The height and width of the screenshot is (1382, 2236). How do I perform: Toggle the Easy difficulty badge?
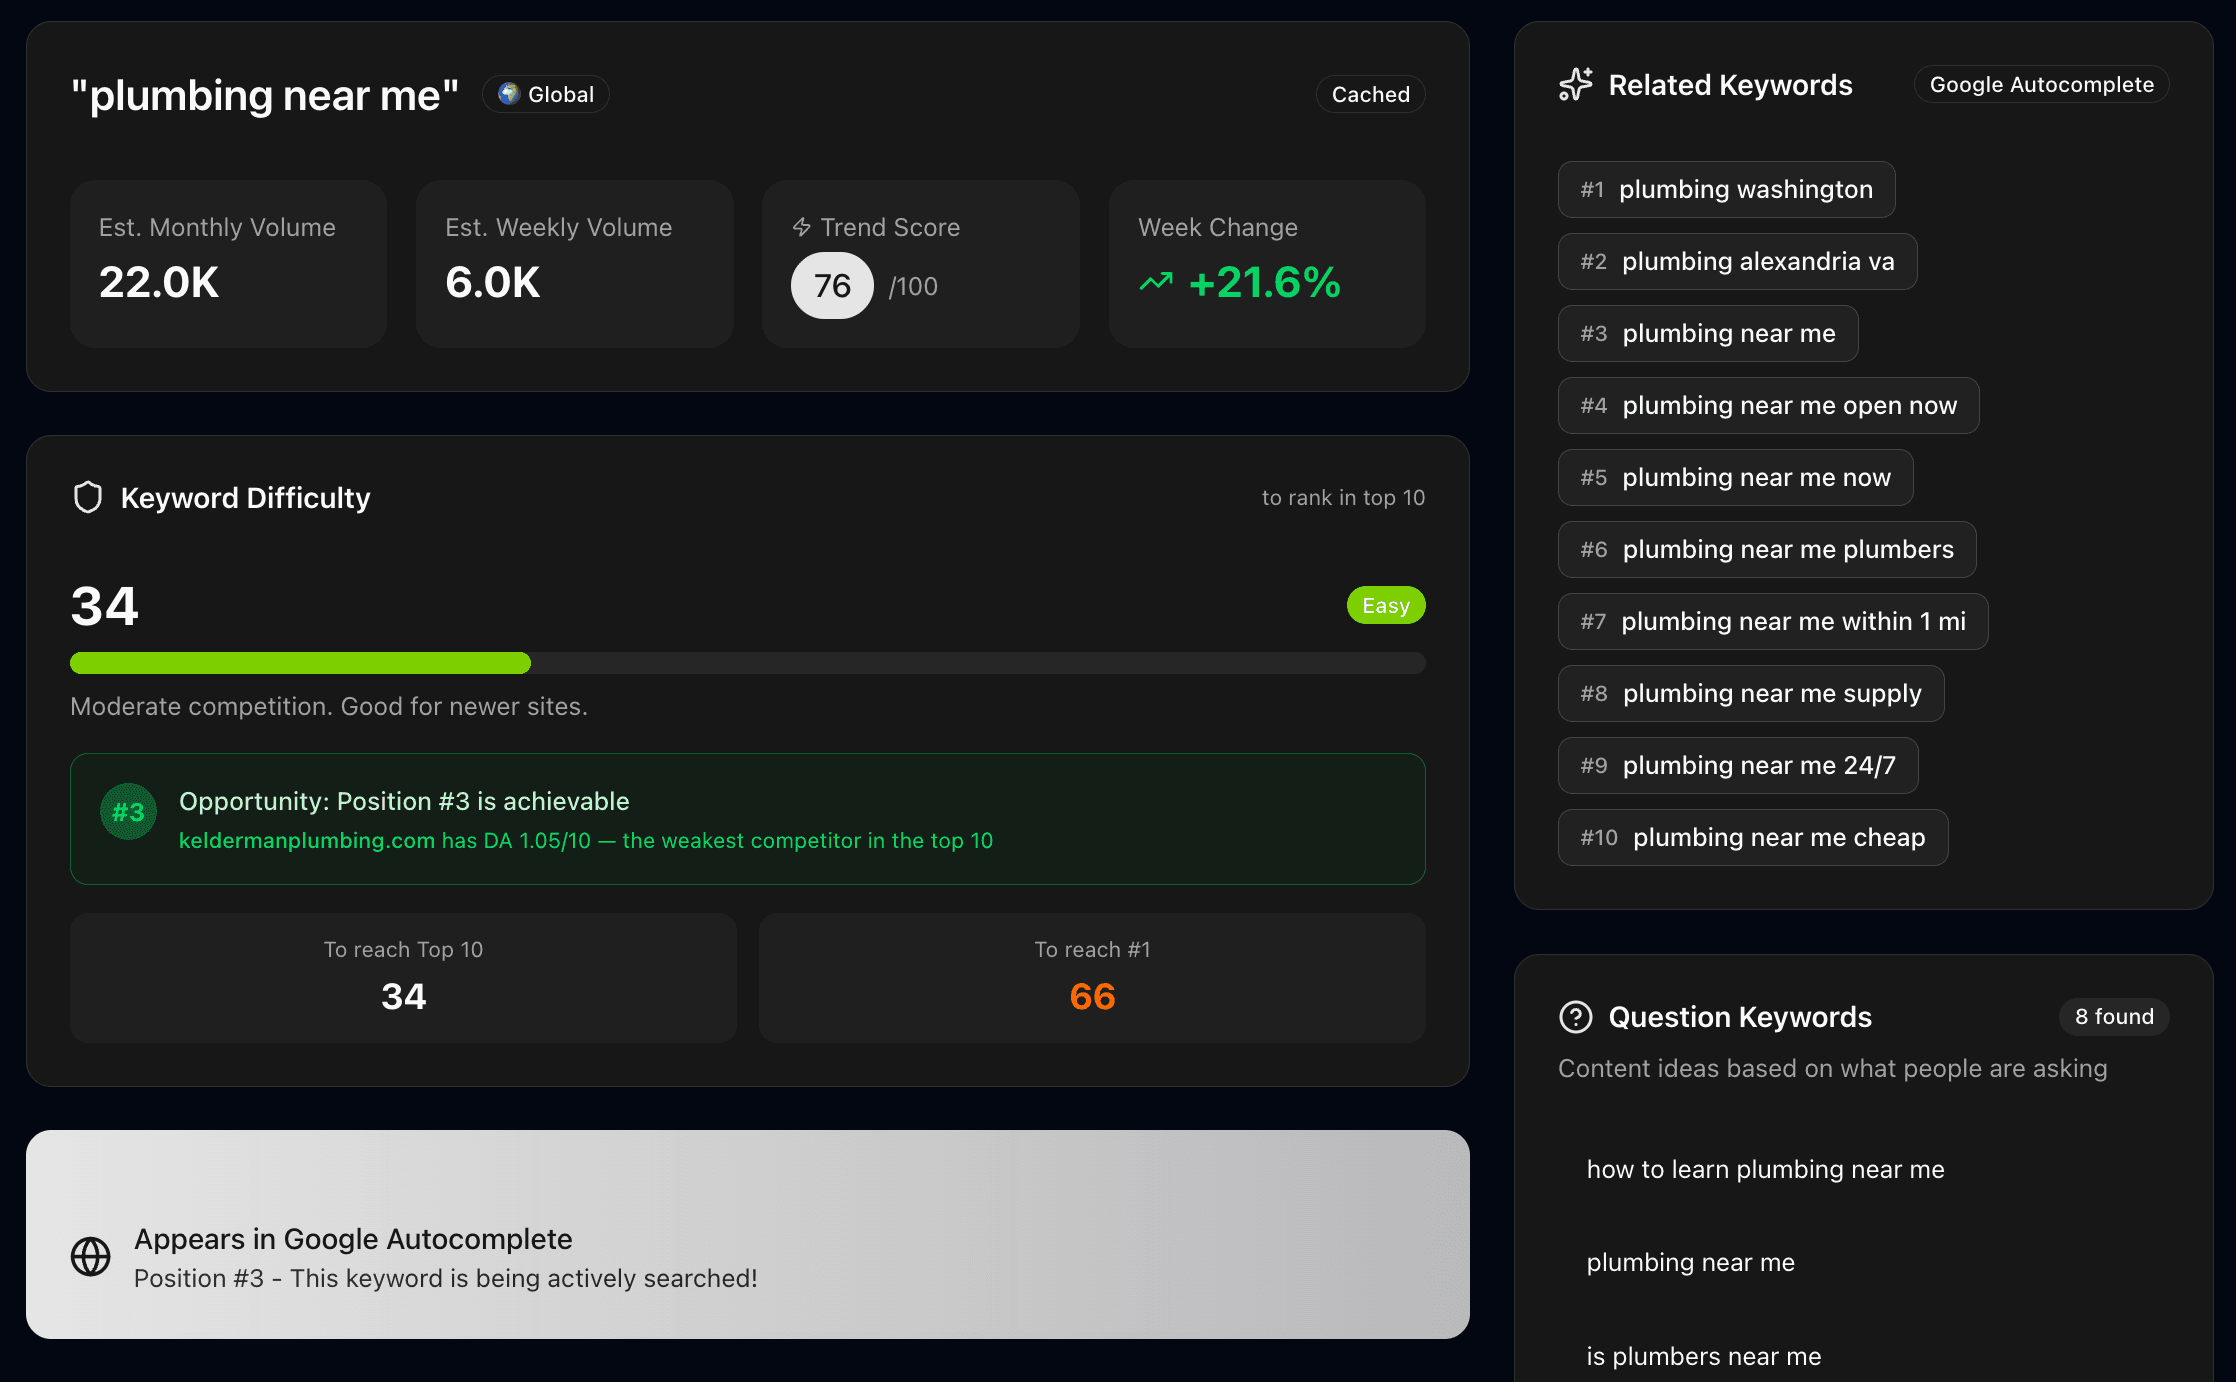click(x=1386, y=604)
